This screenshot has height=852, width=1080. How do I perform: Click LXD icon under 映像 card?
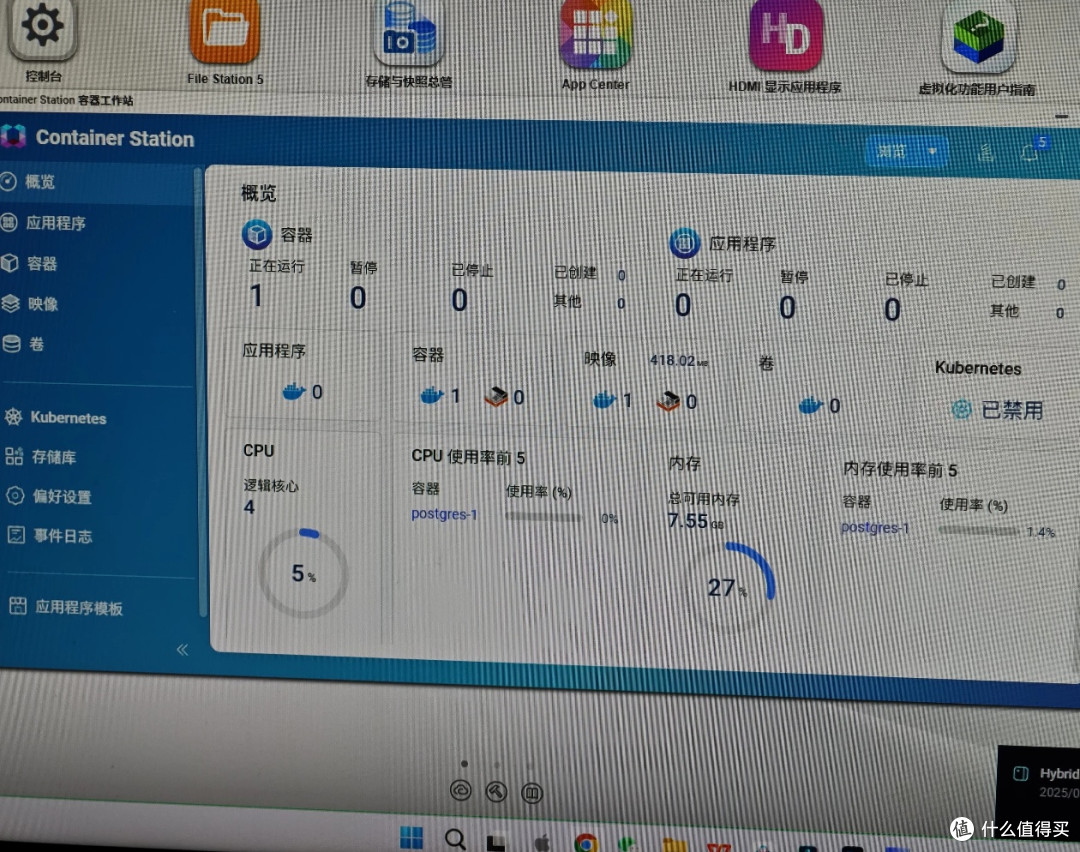click(668, 401)
